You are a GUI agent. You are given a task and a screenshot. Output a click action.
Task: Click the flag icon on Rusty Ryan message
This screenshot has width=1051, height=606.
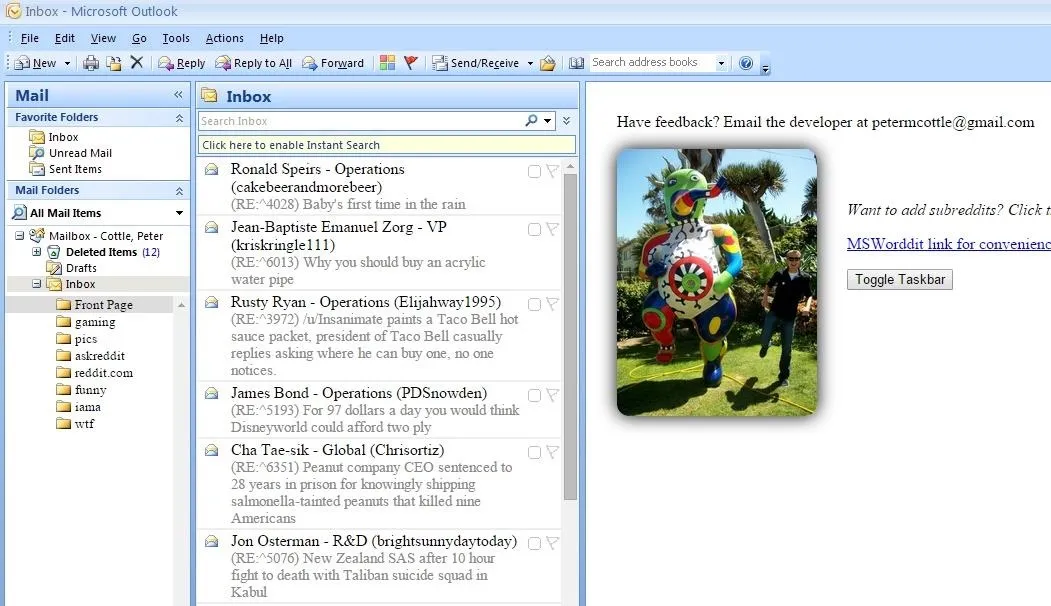[552, 304]
